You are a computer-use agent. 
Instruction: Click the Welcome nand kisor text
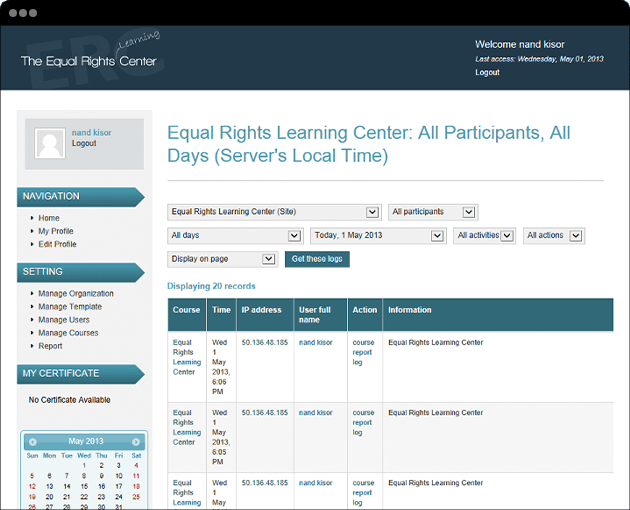point(520,44)
